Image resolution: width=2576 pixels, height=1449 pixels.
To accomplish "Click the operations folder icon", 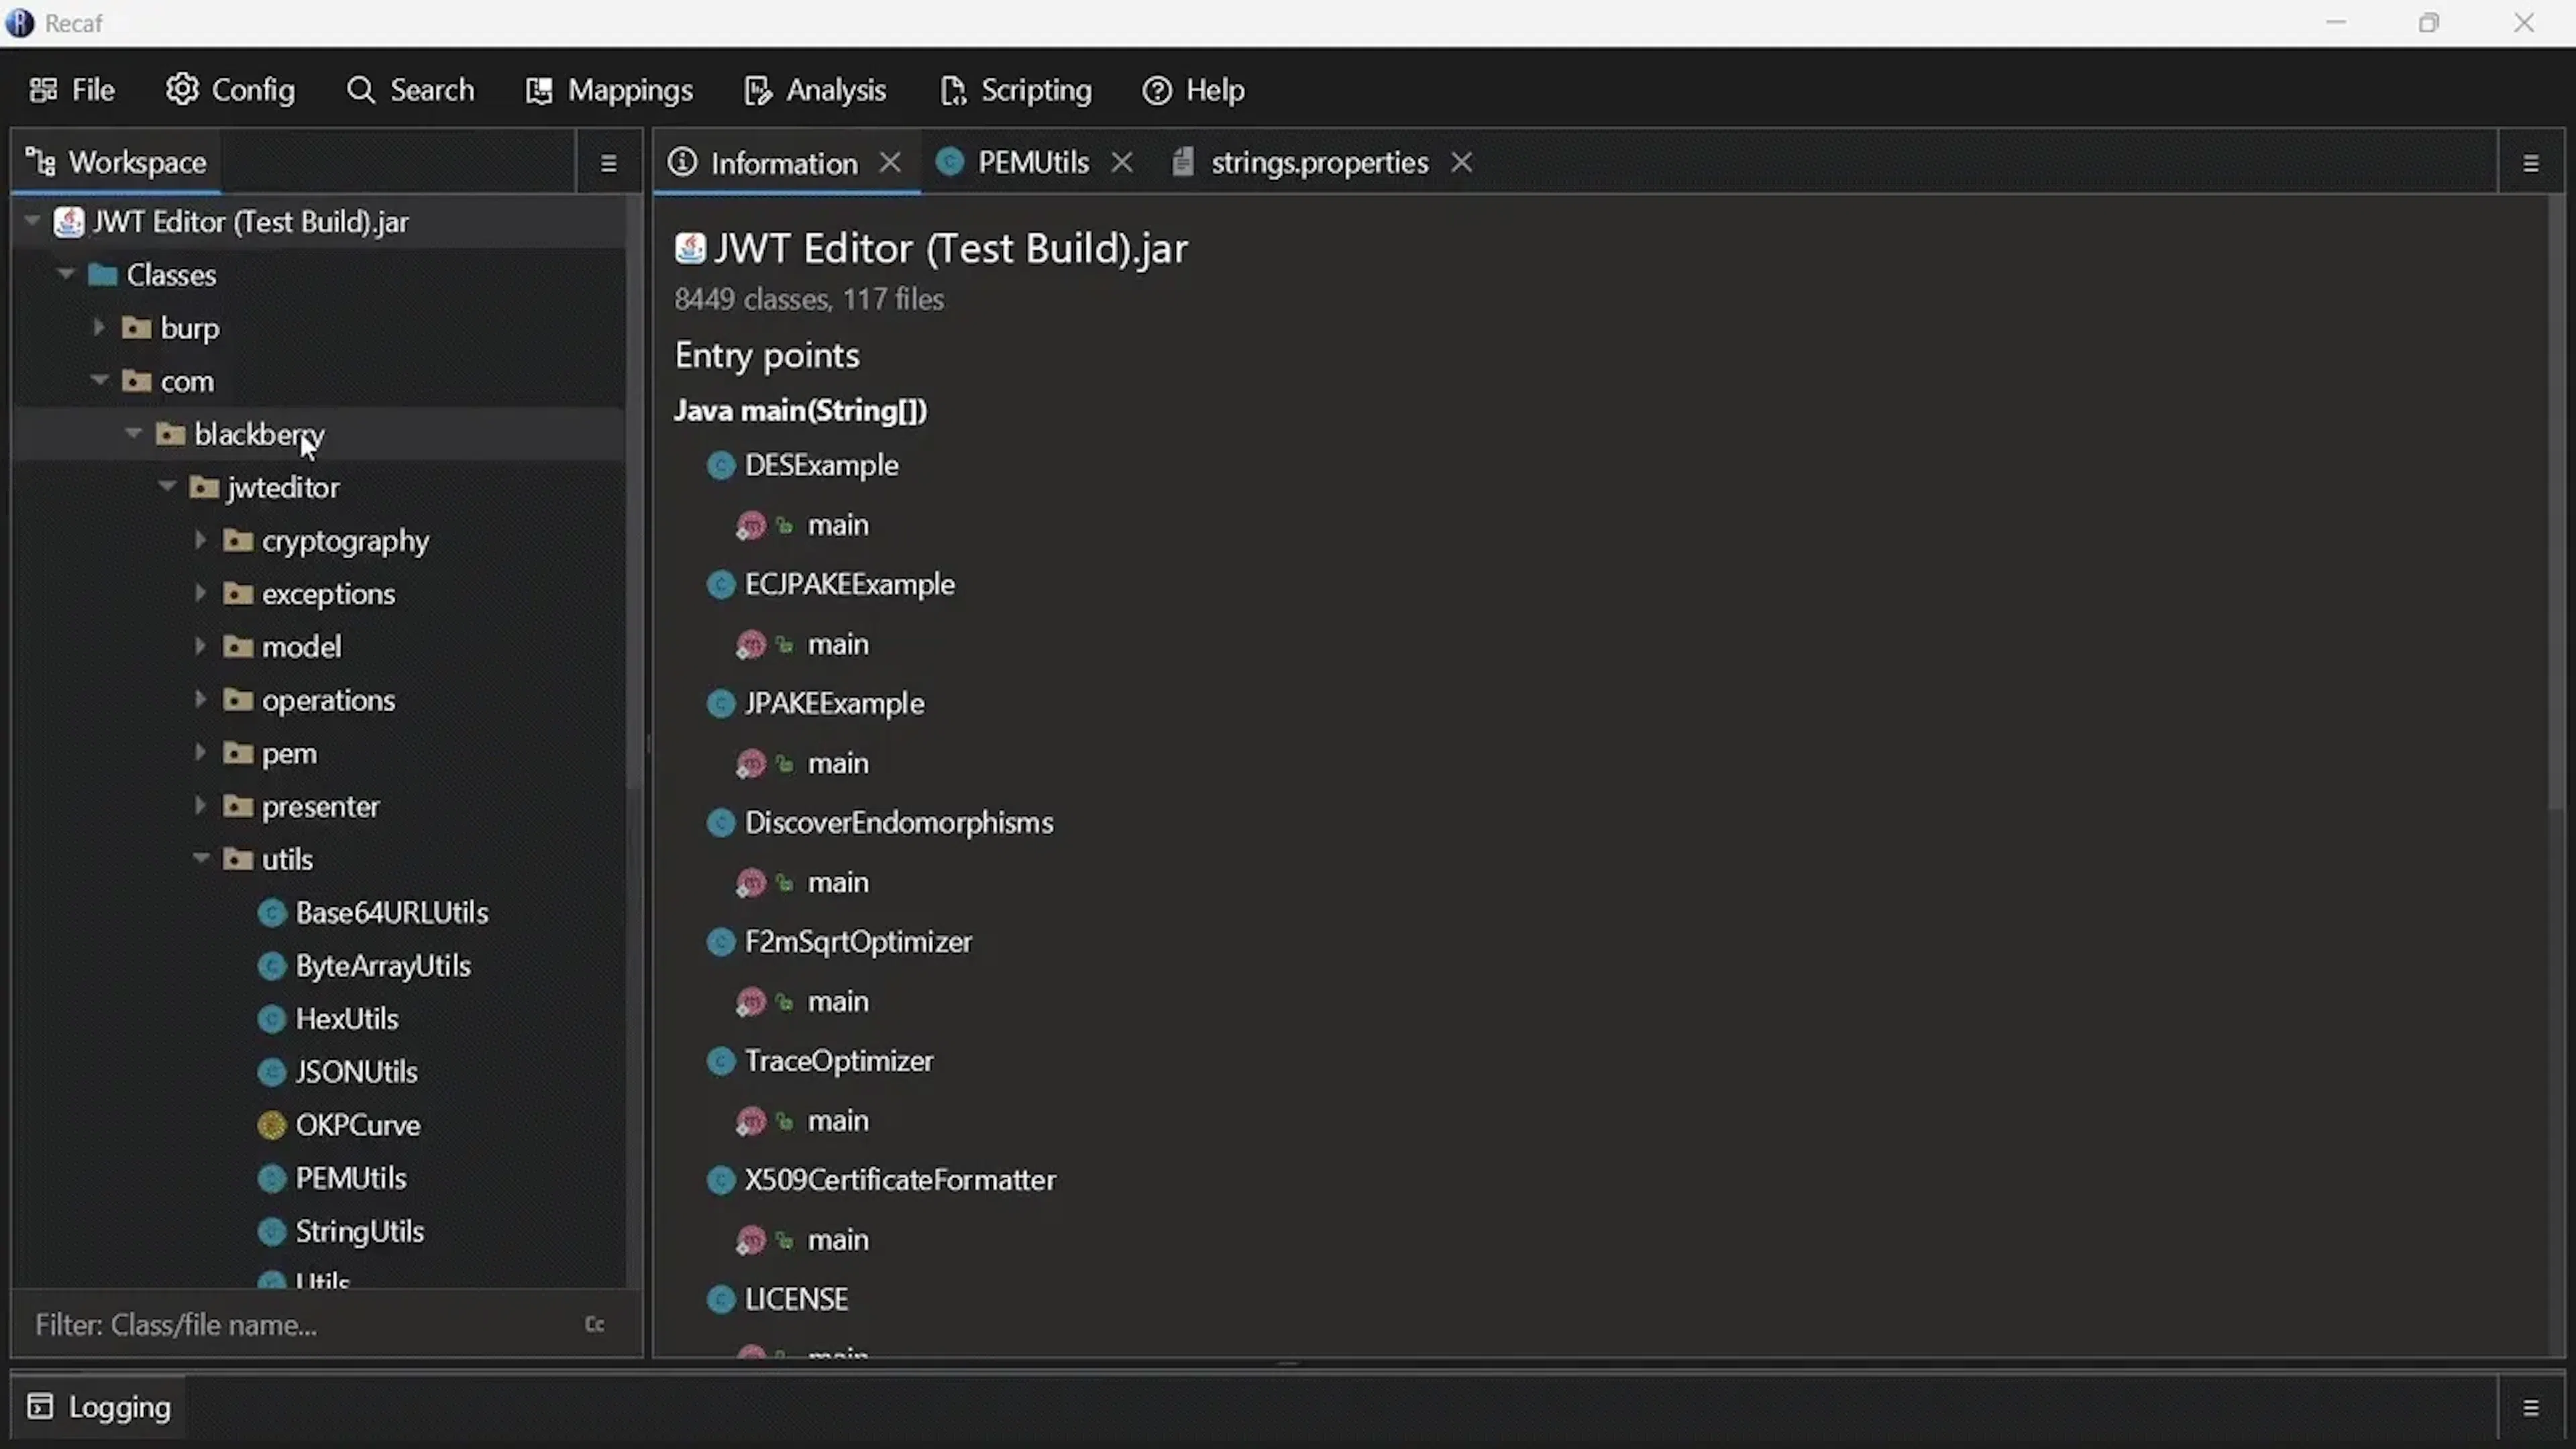I will coord(238,699).
